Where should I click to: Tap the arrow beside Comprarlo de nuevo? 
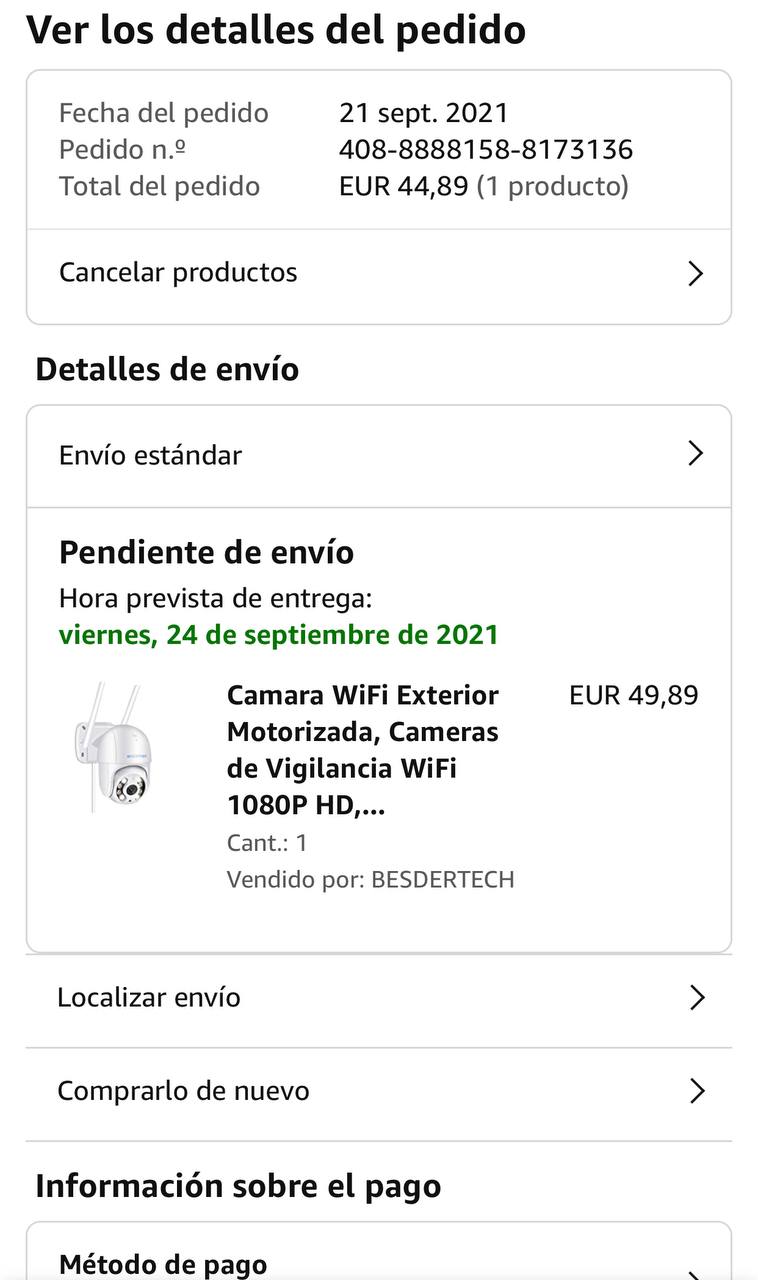point(697,1091)
